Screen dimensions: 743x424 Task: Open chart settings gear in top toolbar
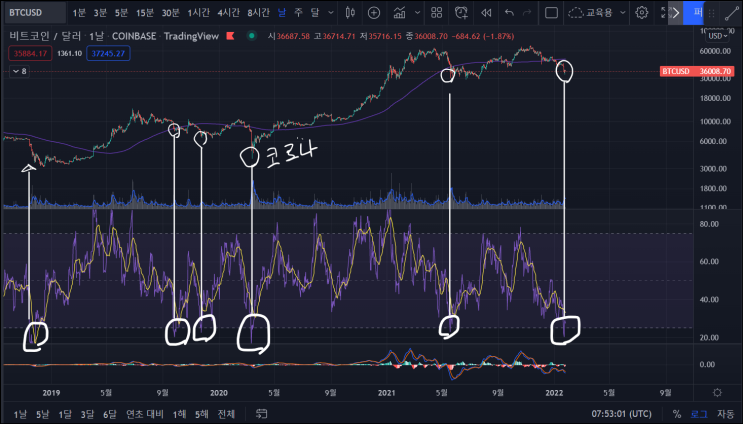coord(642,13)
